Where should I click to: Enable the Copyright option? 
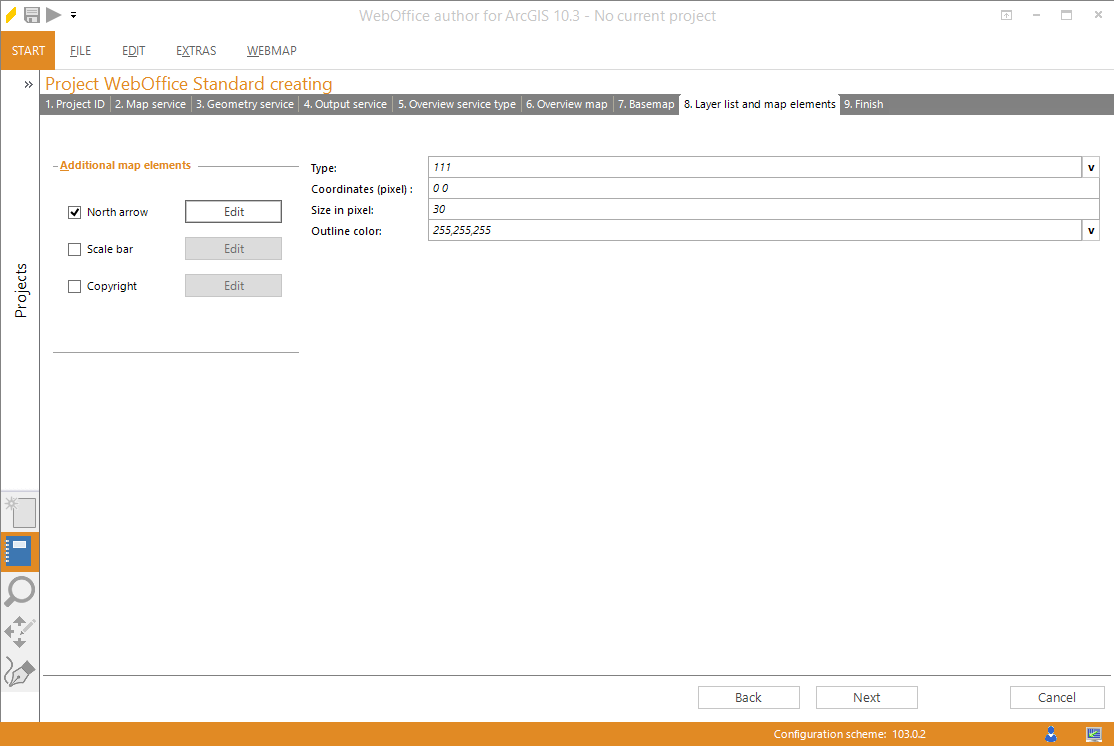point(74,285)
